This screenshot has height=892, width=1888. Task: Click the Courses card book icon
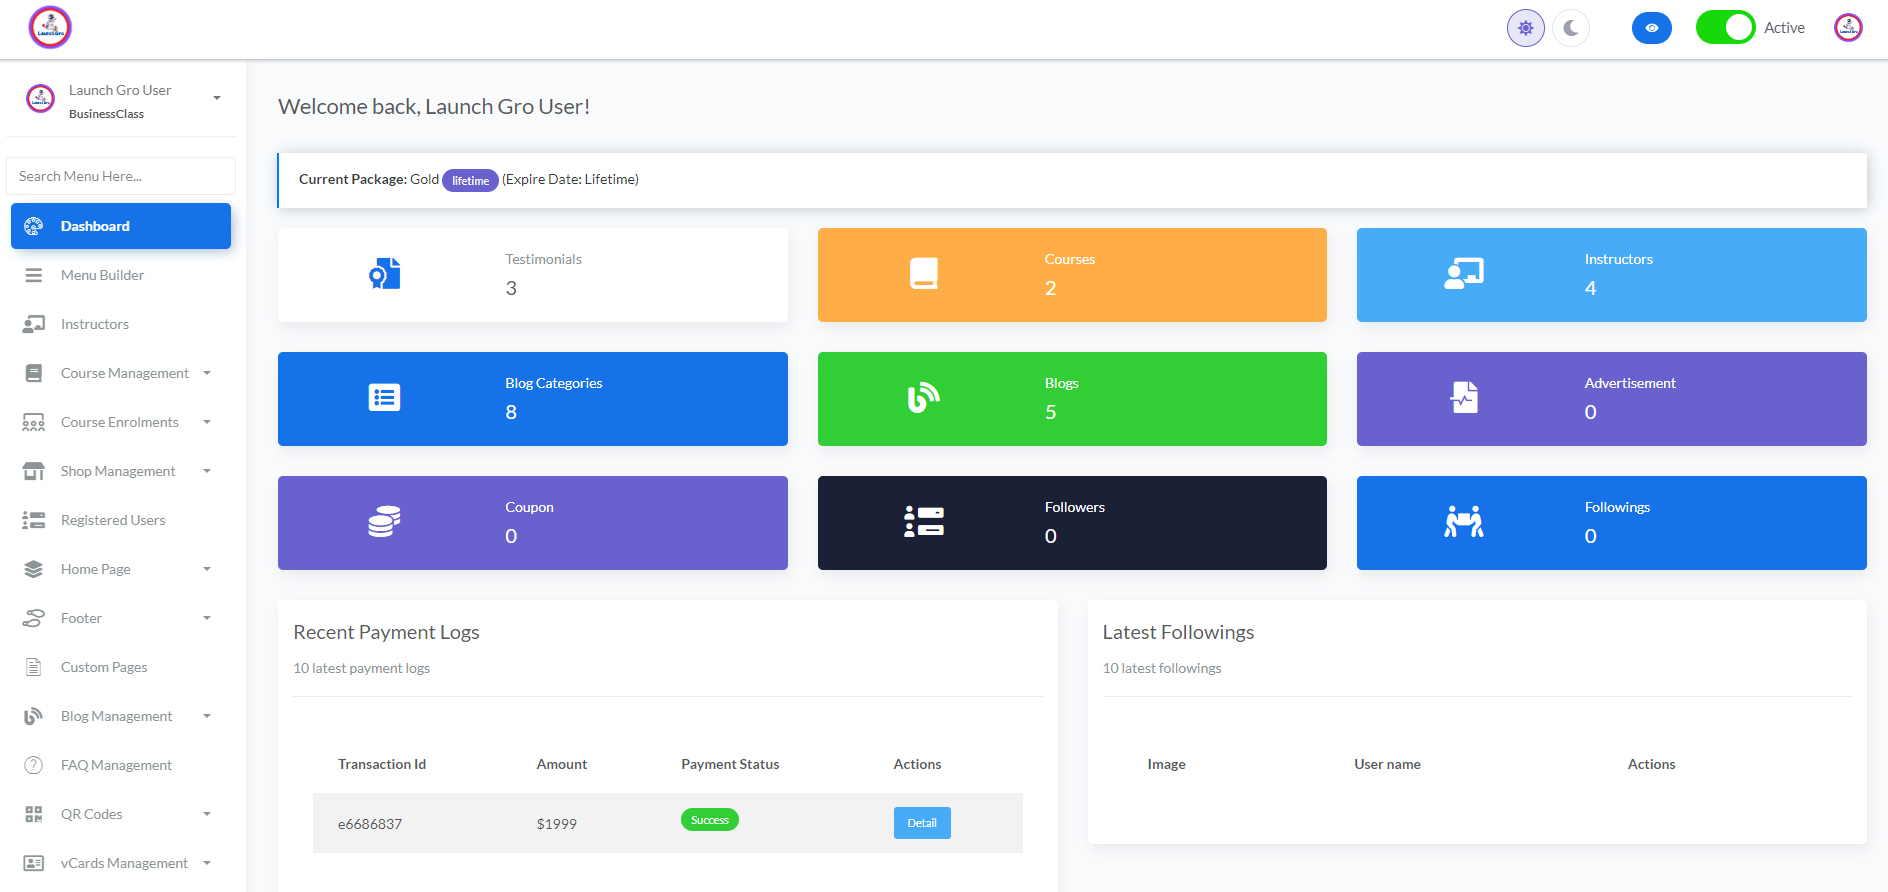pyautogui.click(x=924, y=273)
